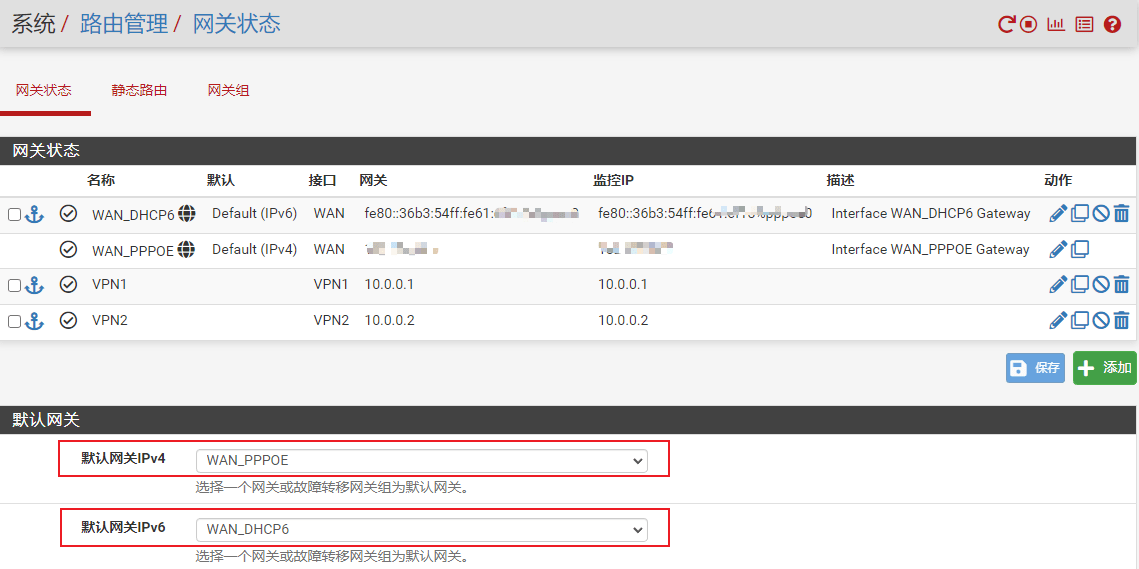The height and width of the screenshot is (569, 1139).
Task: Switch to the 静态路由 tab
Action: [x=139, y=90]
